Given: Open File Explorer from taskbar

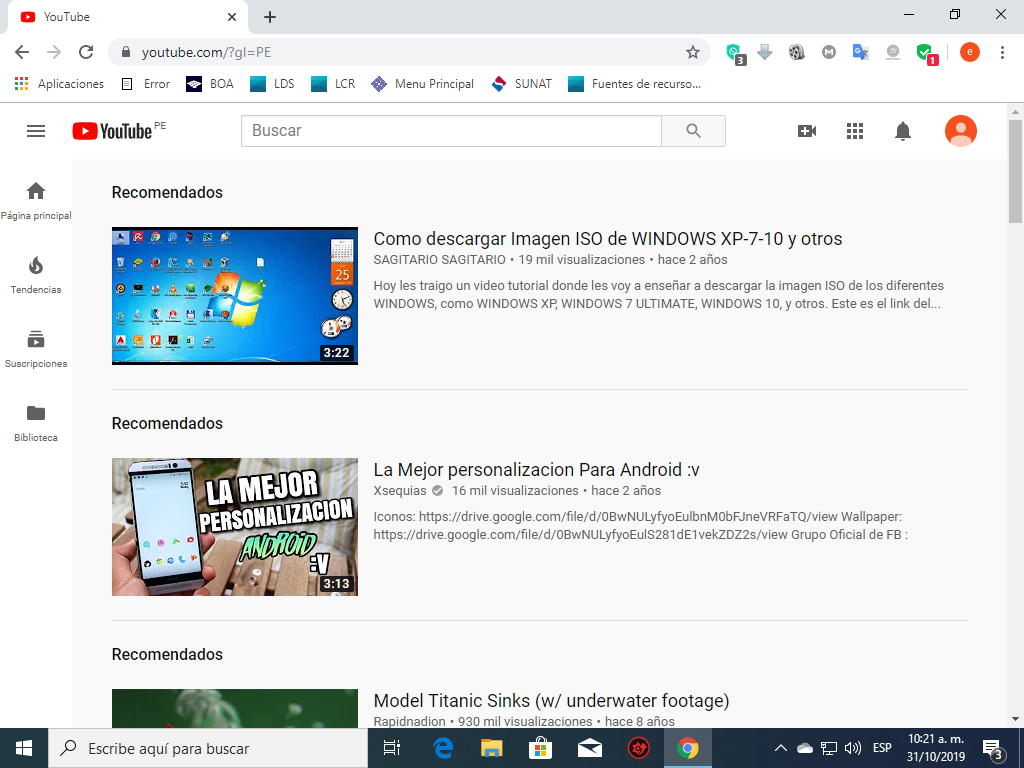Looking at the screenshot, I should [x=492, y=748].
